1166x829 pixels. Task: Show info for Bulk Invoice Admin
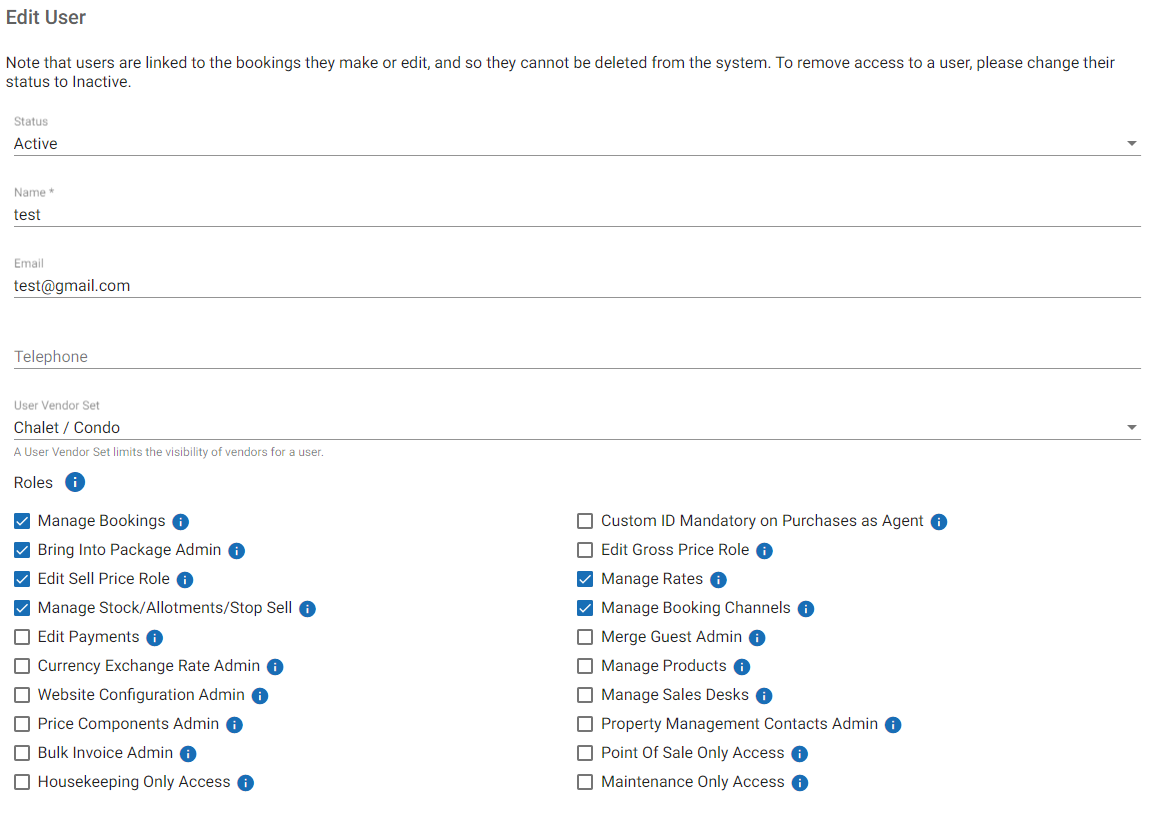188,754
